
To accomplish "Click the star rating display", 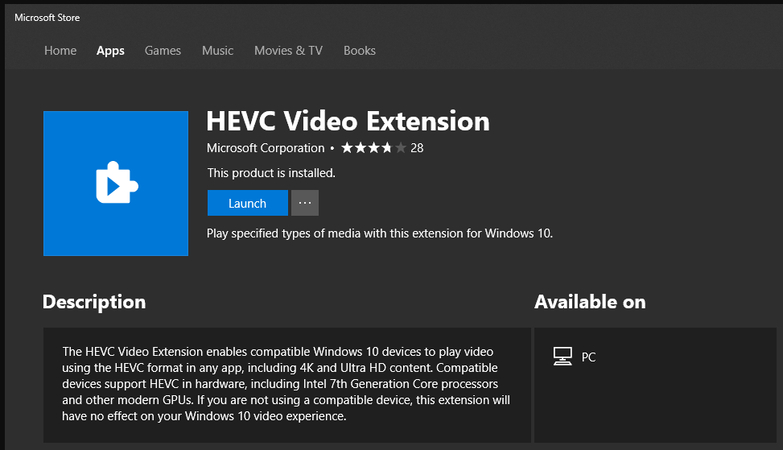I will click(x=373, y=148).
